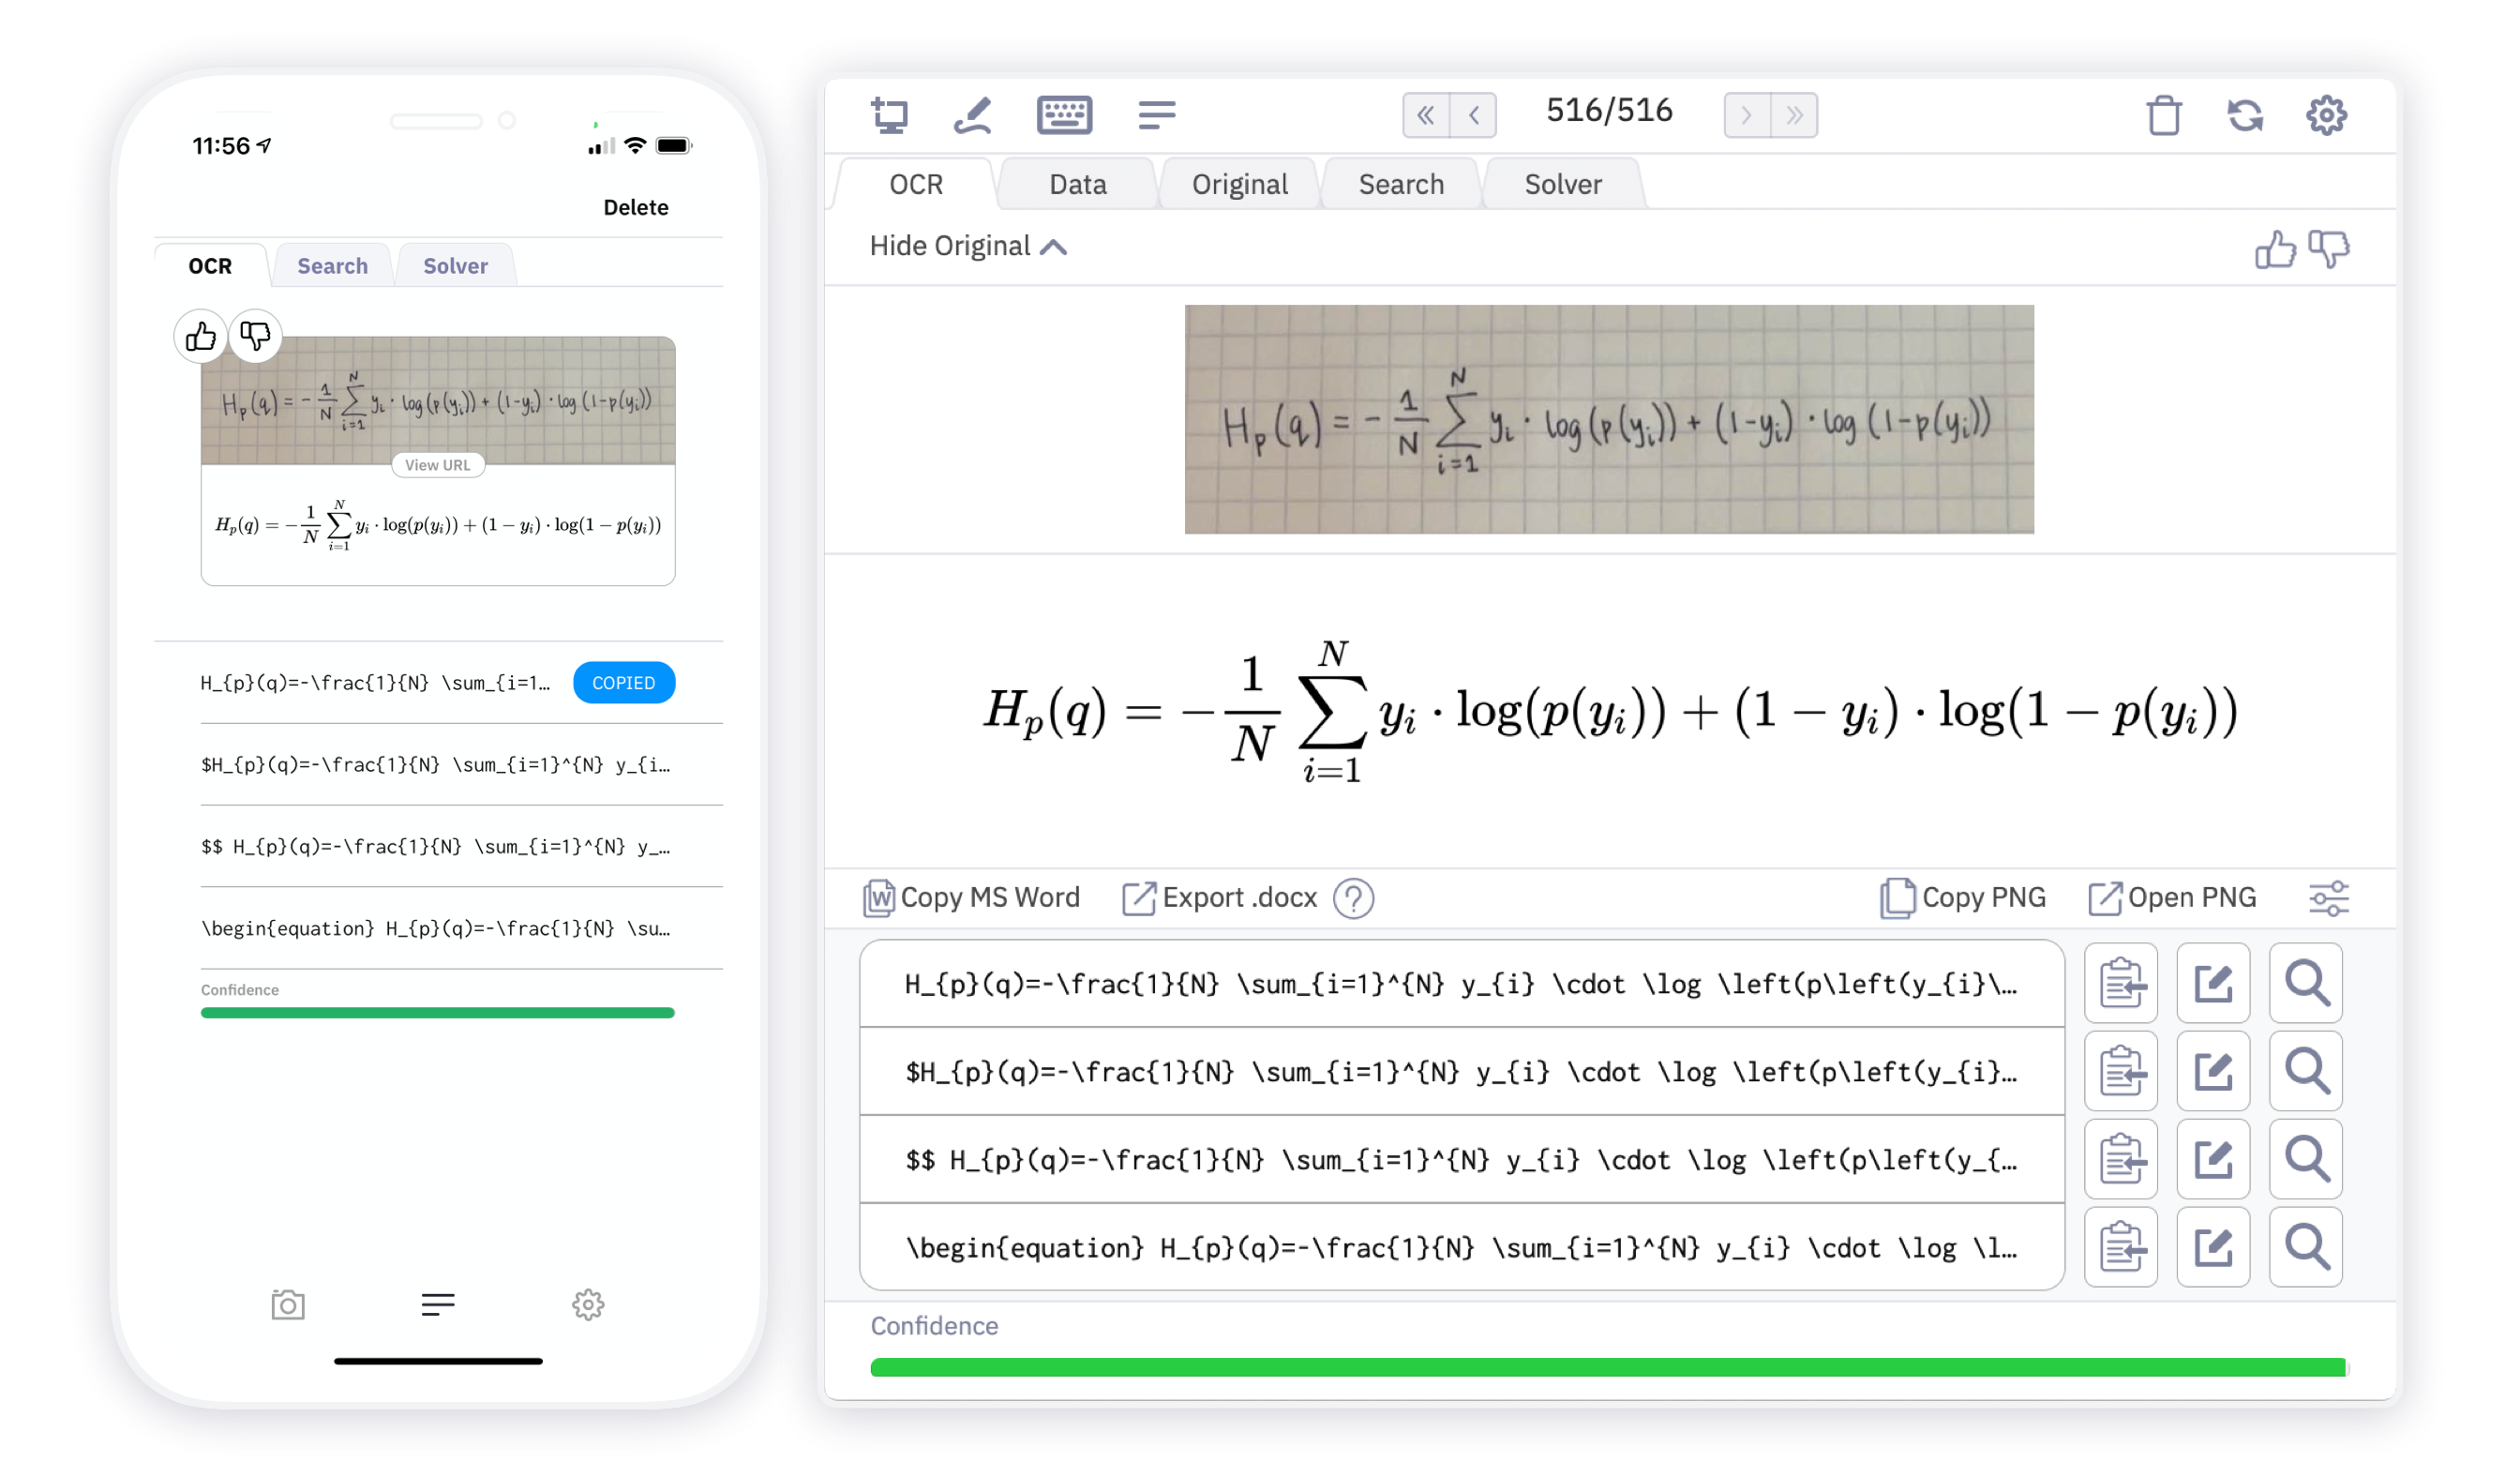
Task: Toggle the text lines icon bottom bar
Action: pos(436,1302)
